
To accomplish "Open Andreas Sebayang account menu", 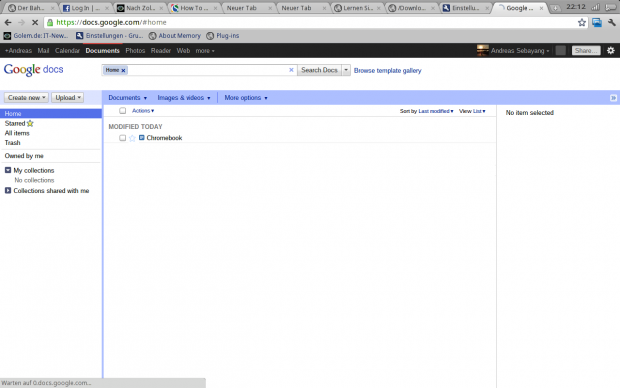I will tap(520, 51).
